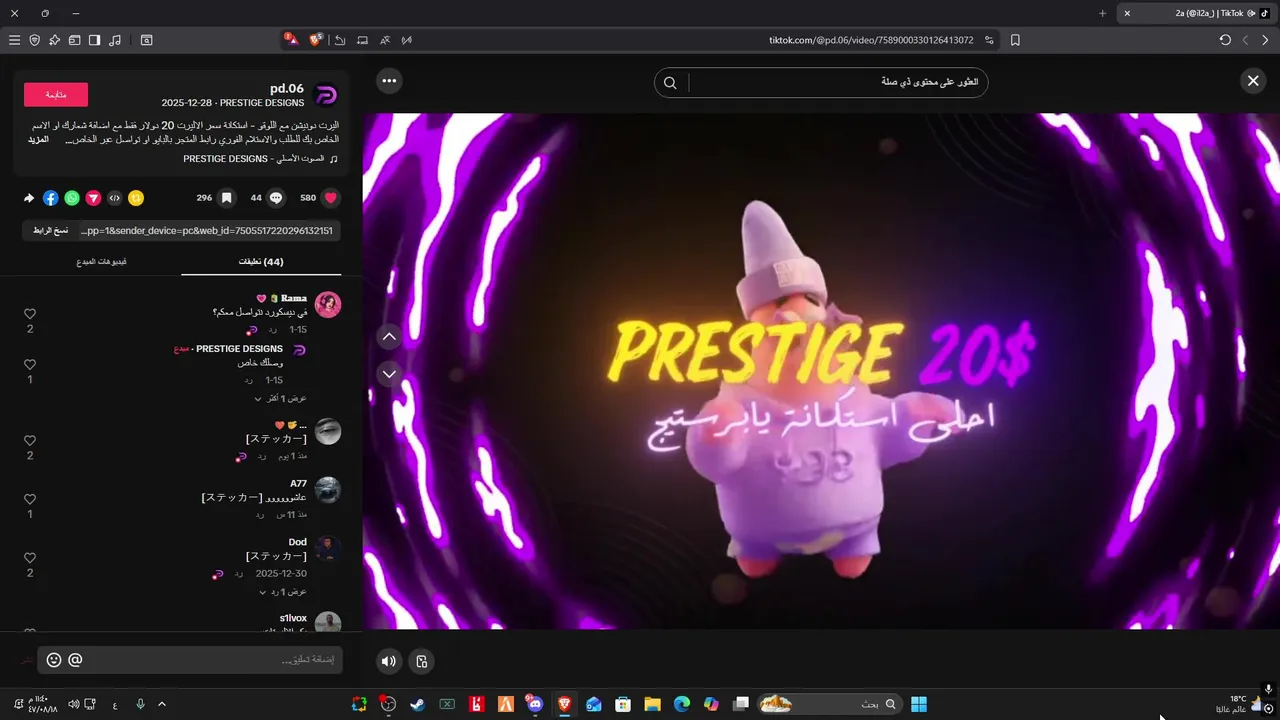
Task: Expand the description with المزيد
Action: coord(38,139)
